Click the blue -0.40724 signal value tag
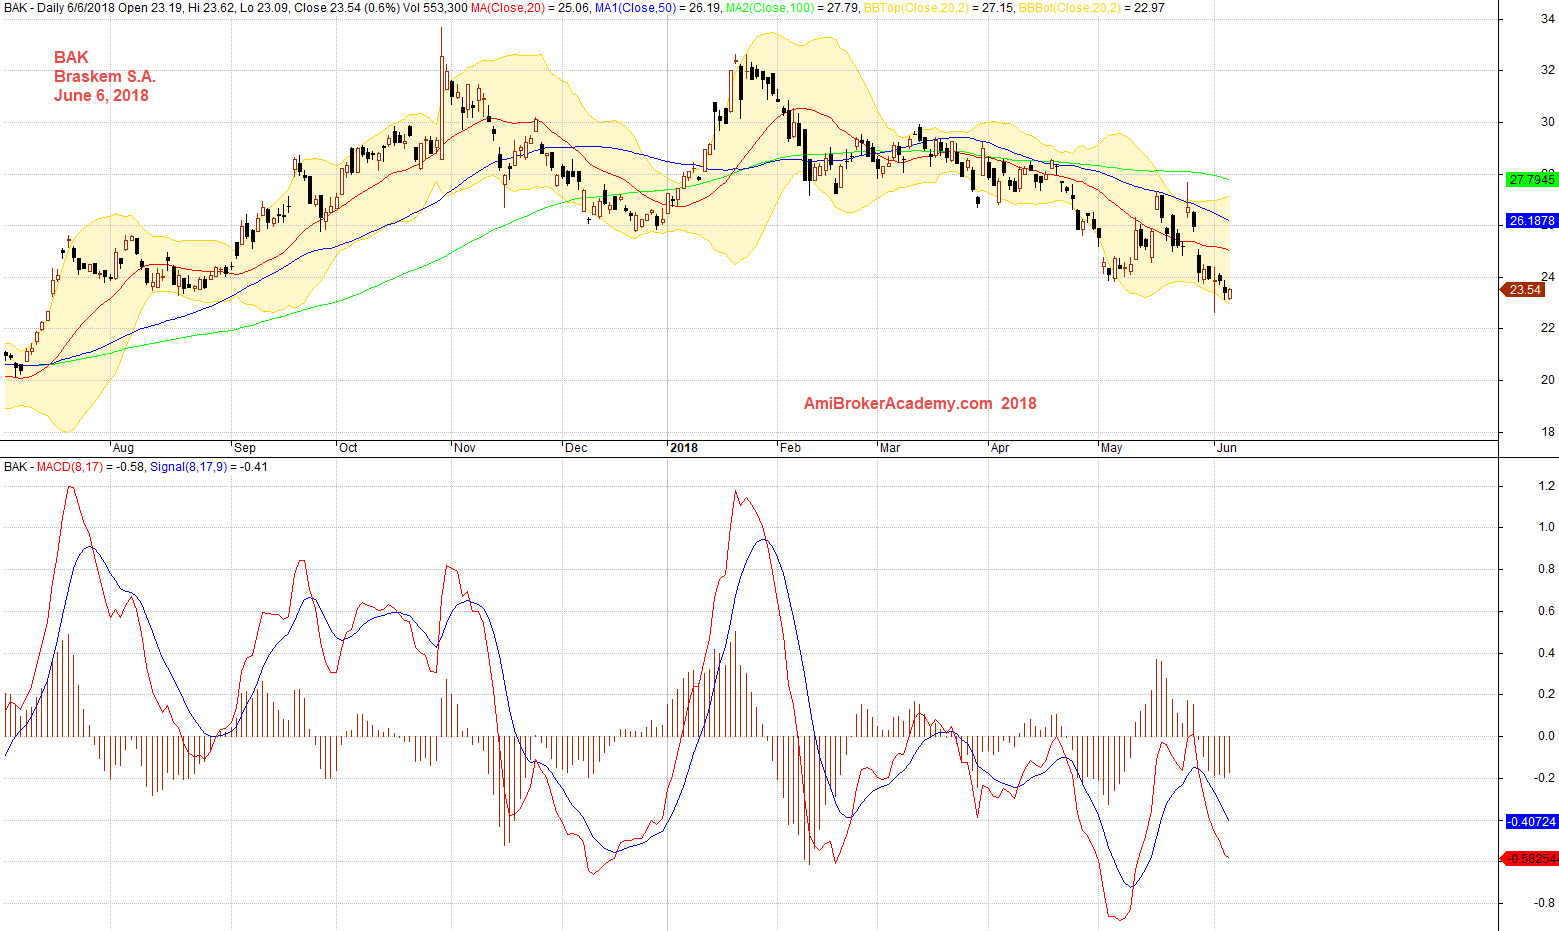 pos(1532,821)
